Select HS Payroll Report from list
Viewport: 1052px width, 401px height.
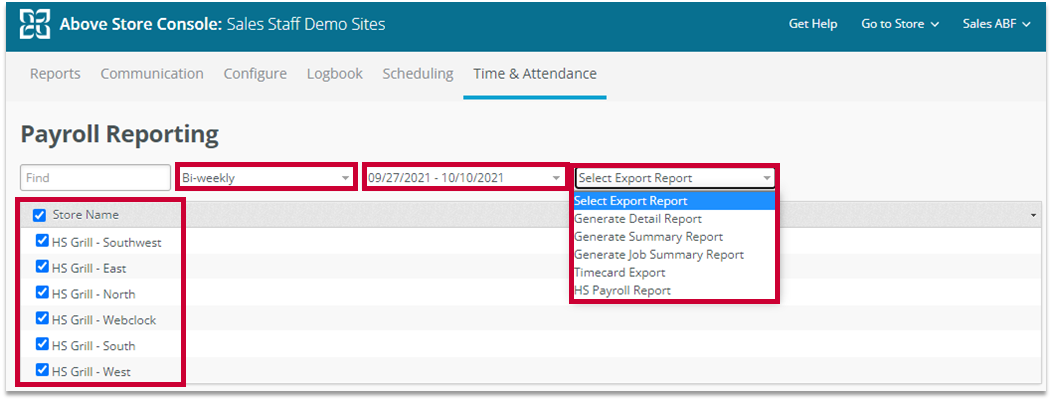[x=622, y=291]
